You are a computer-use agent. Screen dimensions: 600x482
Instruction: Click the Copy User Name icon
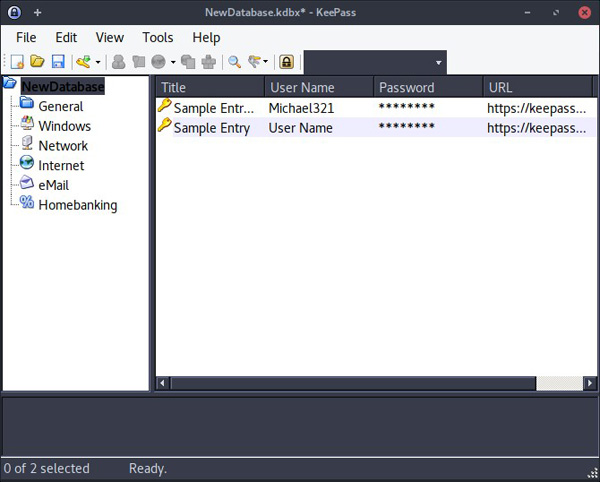tap(119, 62)
